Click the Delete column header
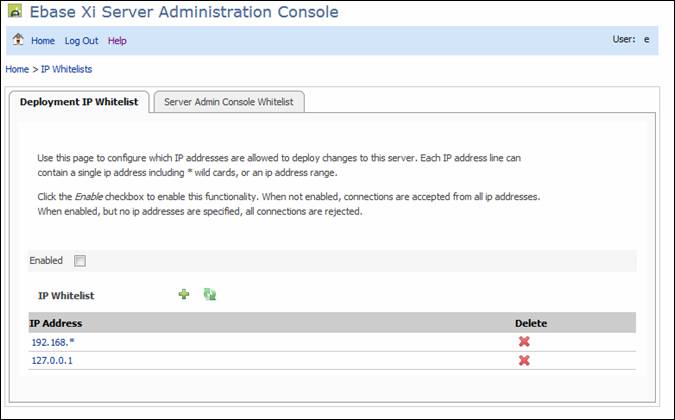The image size is (675, 420). pyautogui.click(x=530, y=323)
